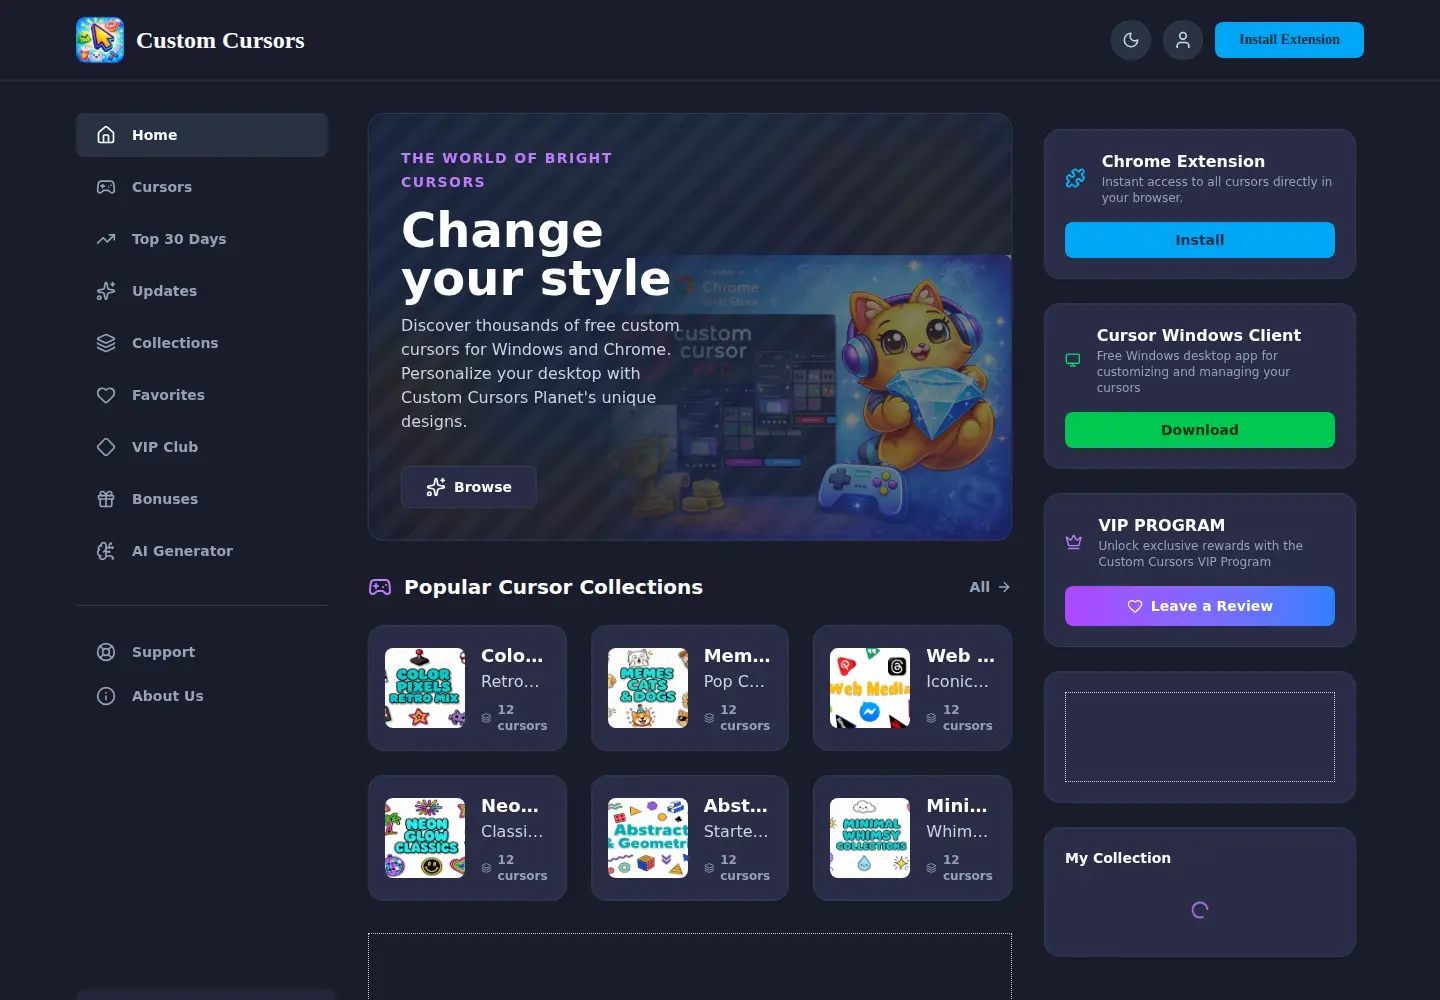Click the Change your style headline
Screen dimensions: 1440x1000
tap(536, 254)
